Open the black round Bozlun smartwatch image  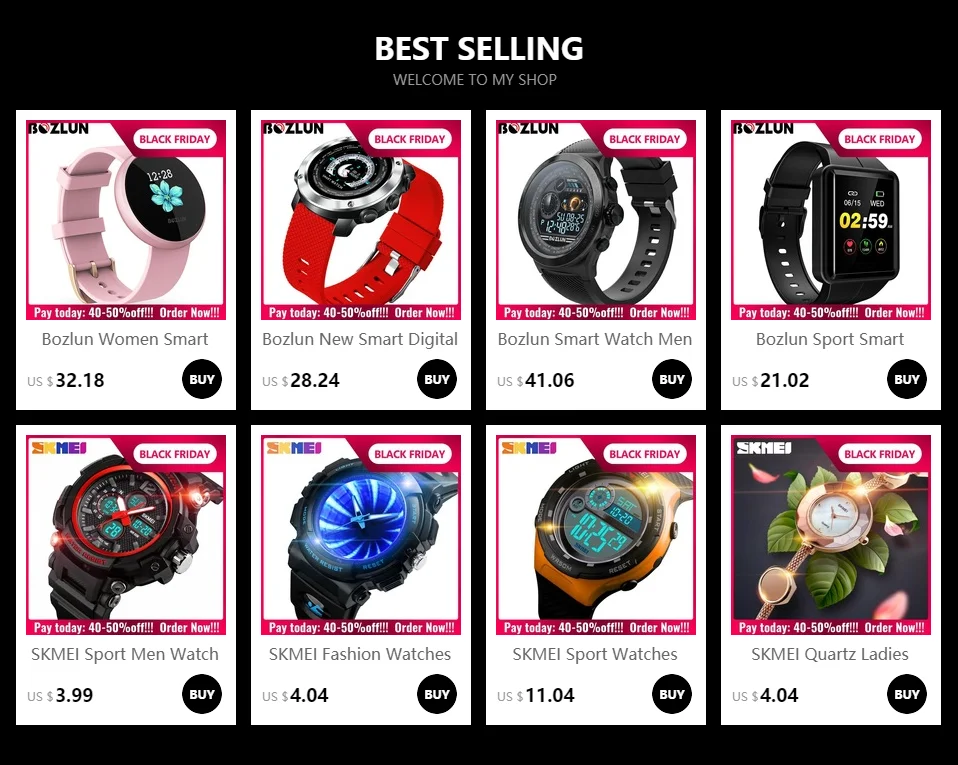(596, 220)
